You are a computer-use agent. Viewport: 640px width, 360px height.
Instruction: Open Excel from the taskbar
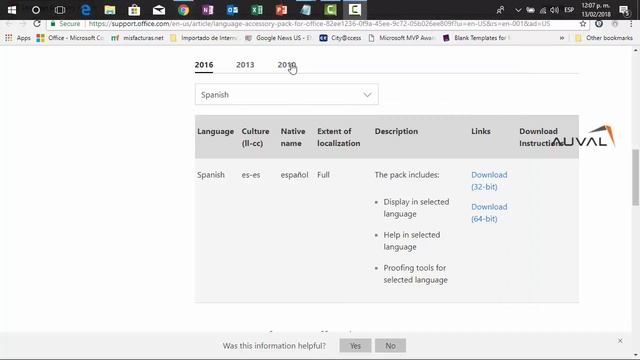click(x=257, y=10)
